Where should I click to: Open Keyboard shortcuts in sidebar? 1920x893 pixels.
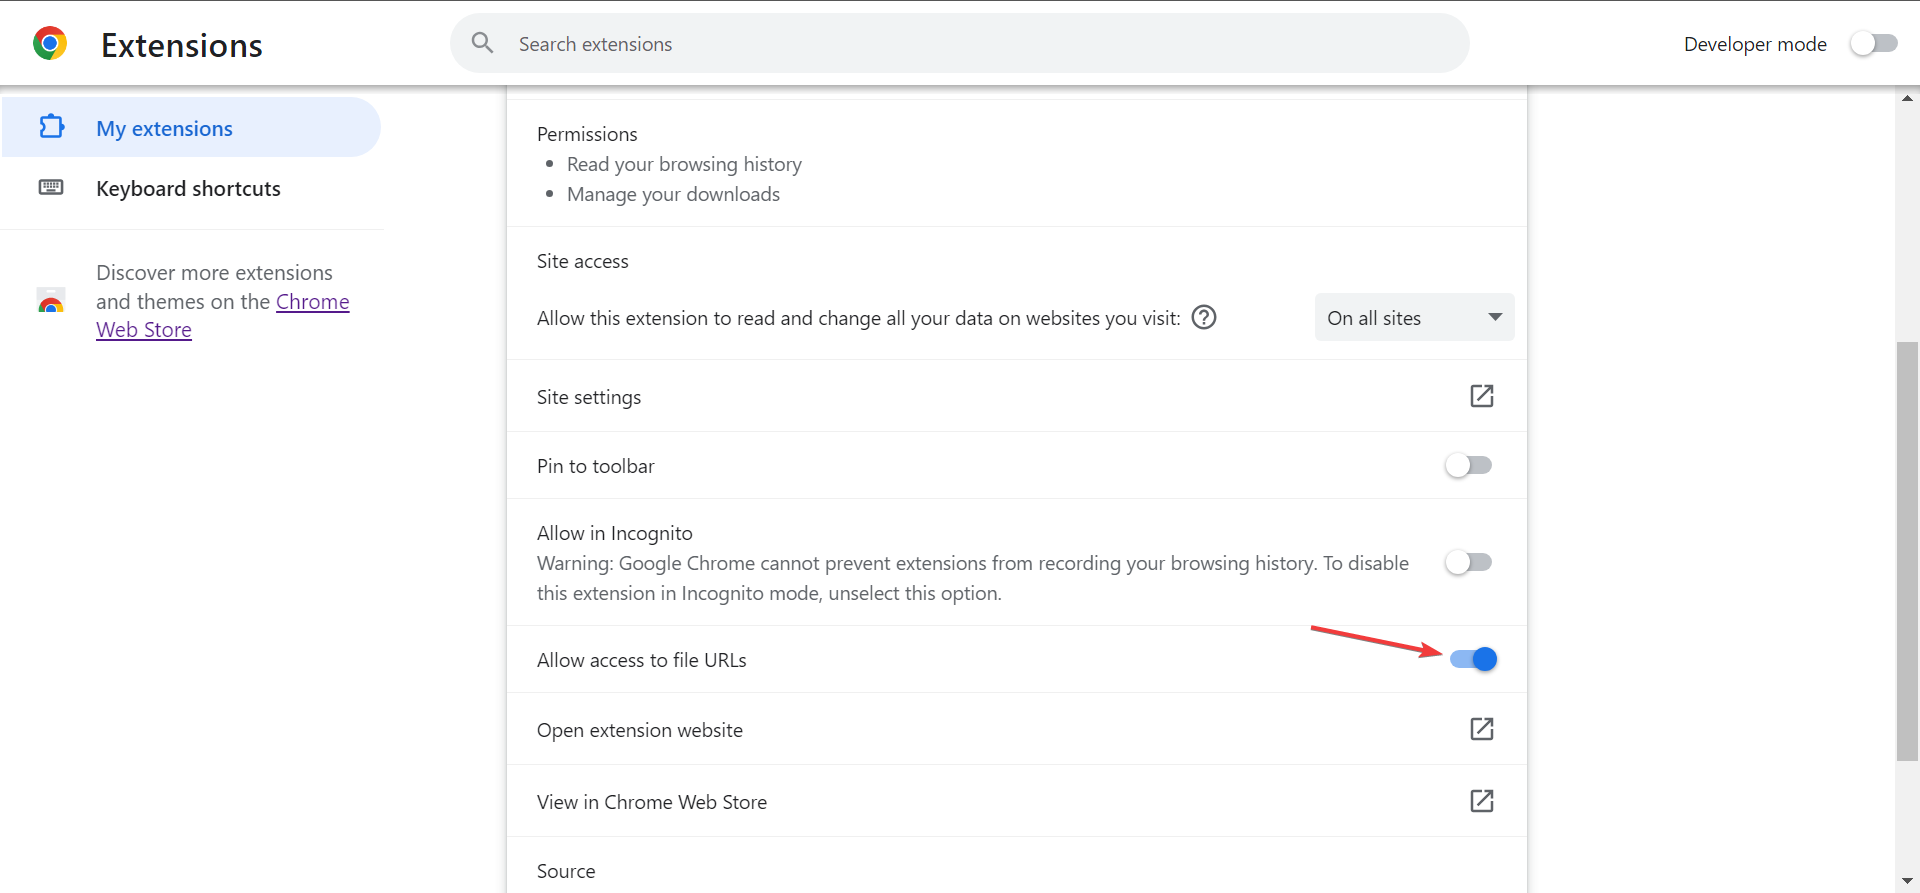188,188
